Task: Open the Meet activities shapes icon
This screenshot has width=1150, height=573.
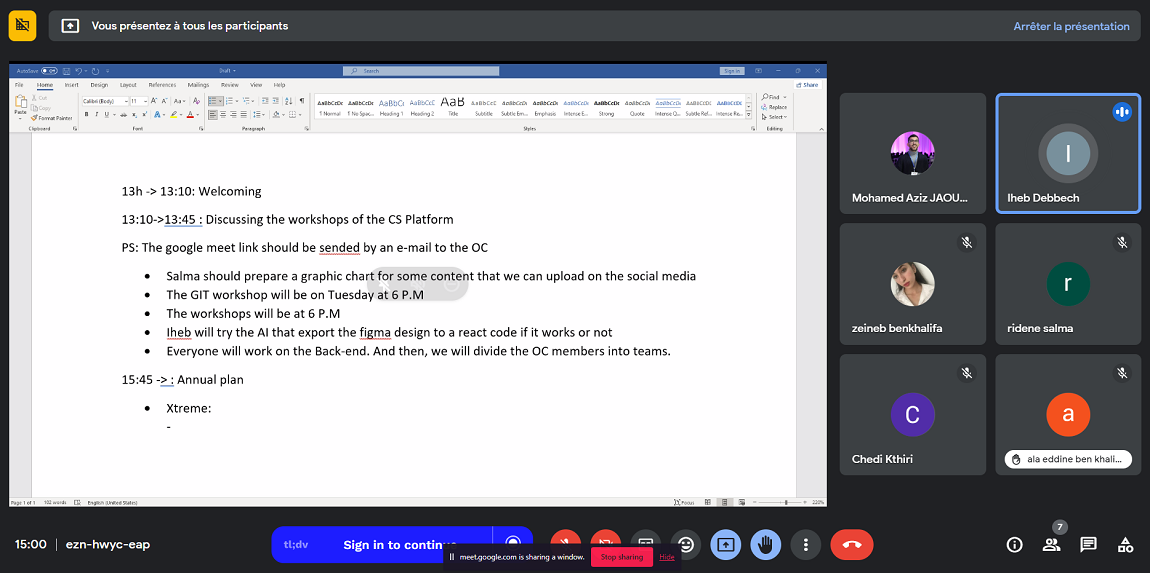Action: [1124, 544]
